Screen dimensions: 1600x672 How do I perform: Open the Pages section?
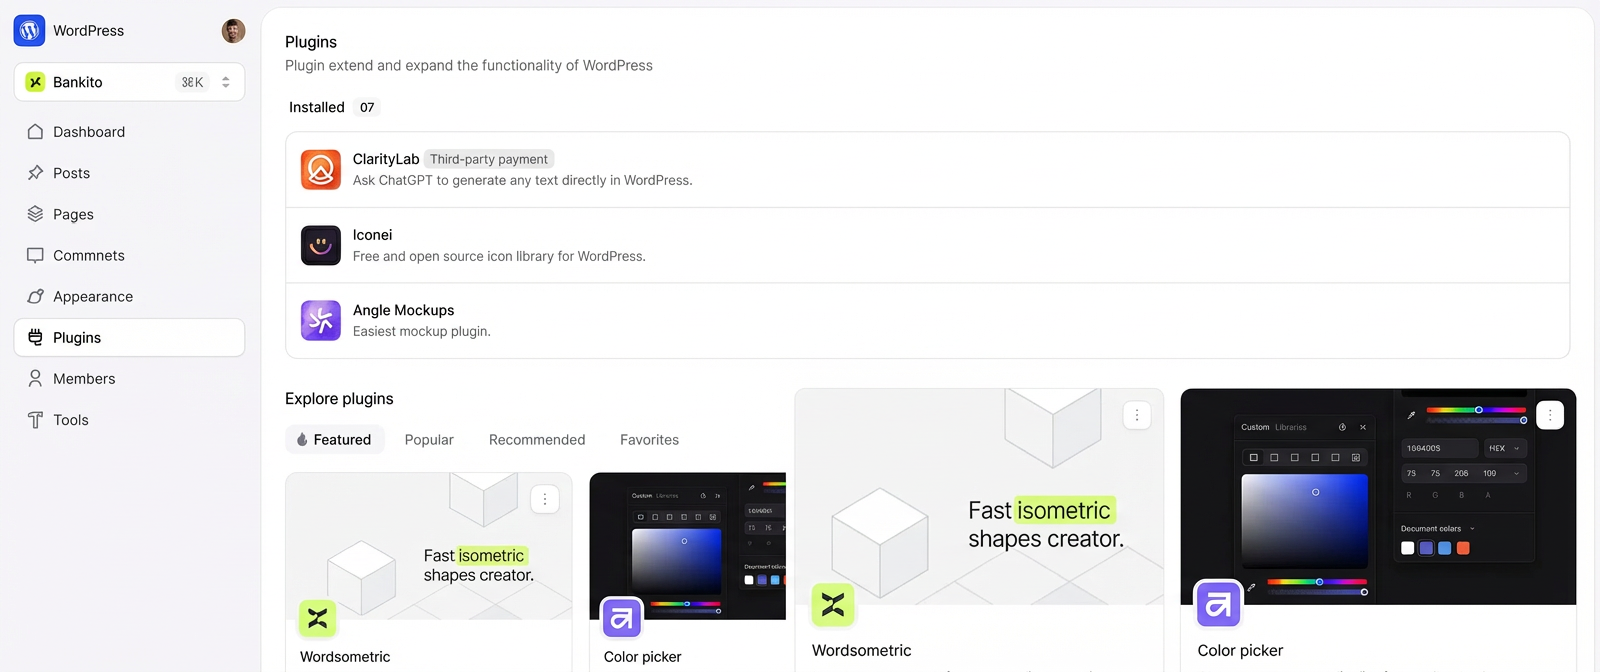point(73,214)
